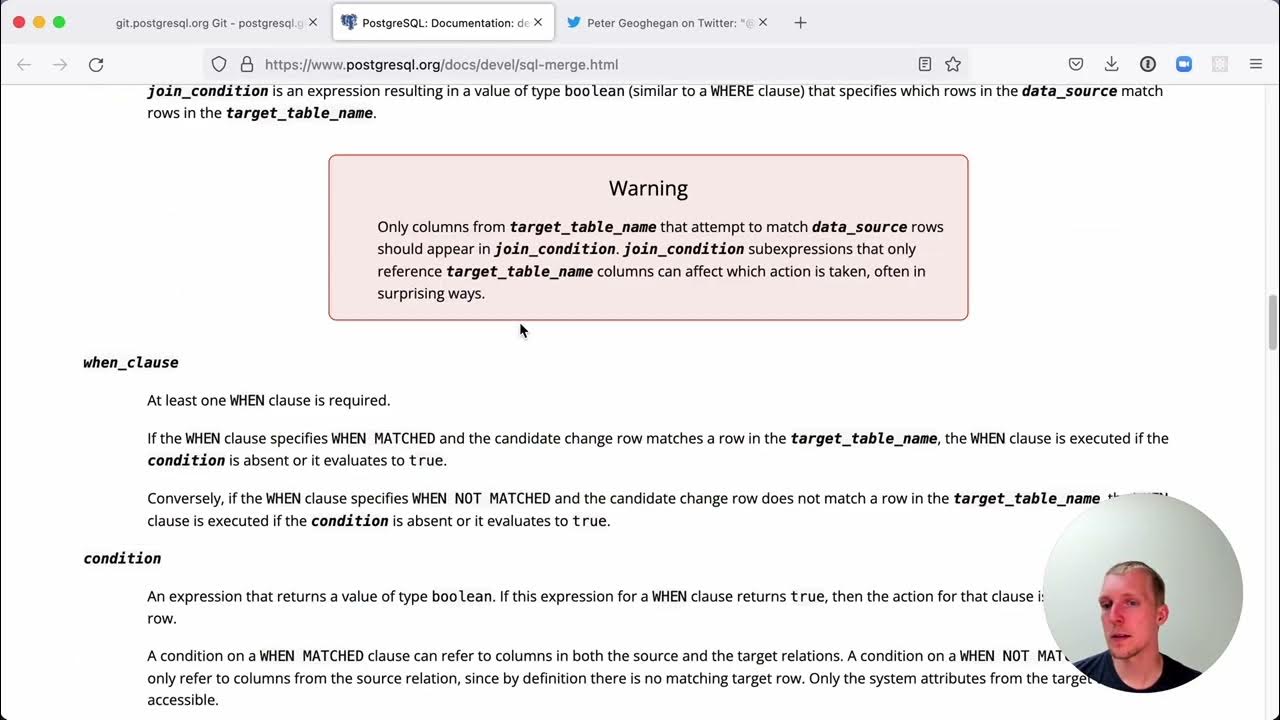This screenshot has height=720, width=1280.
Task: Click the text 'At least one WHEN clause is required.'
Action: point(269,400)
